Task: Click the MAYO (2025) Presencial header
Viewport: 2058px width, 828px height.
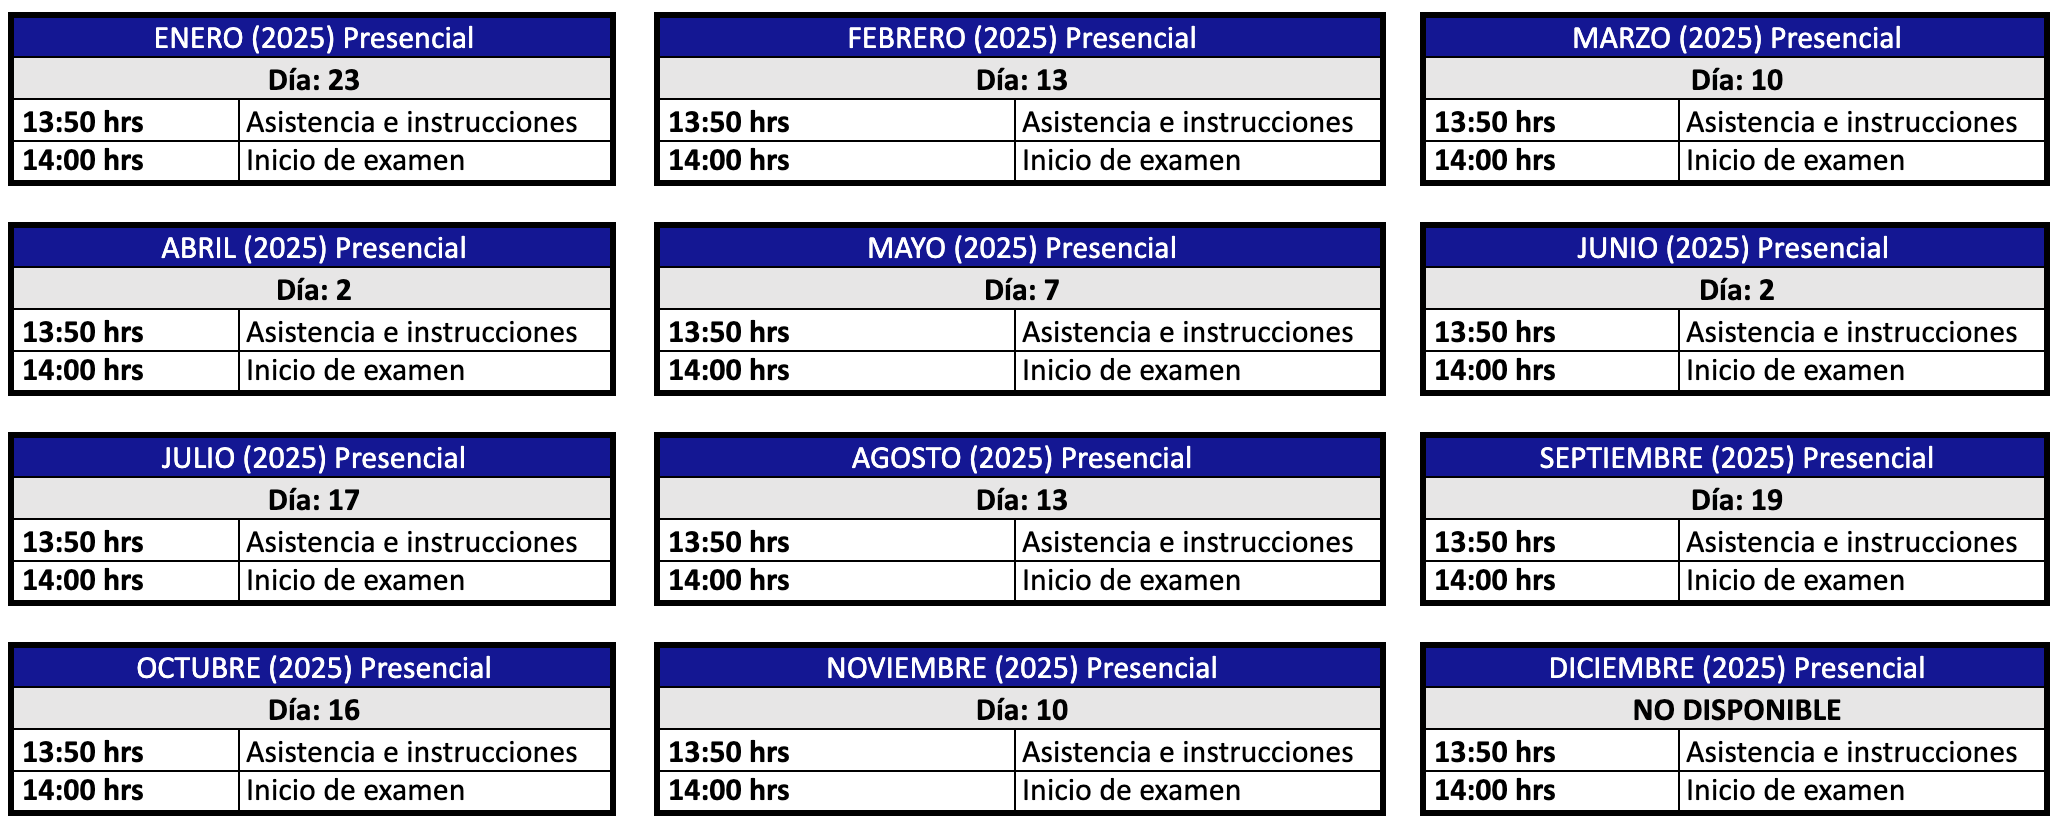Action: pos(1021,248)
